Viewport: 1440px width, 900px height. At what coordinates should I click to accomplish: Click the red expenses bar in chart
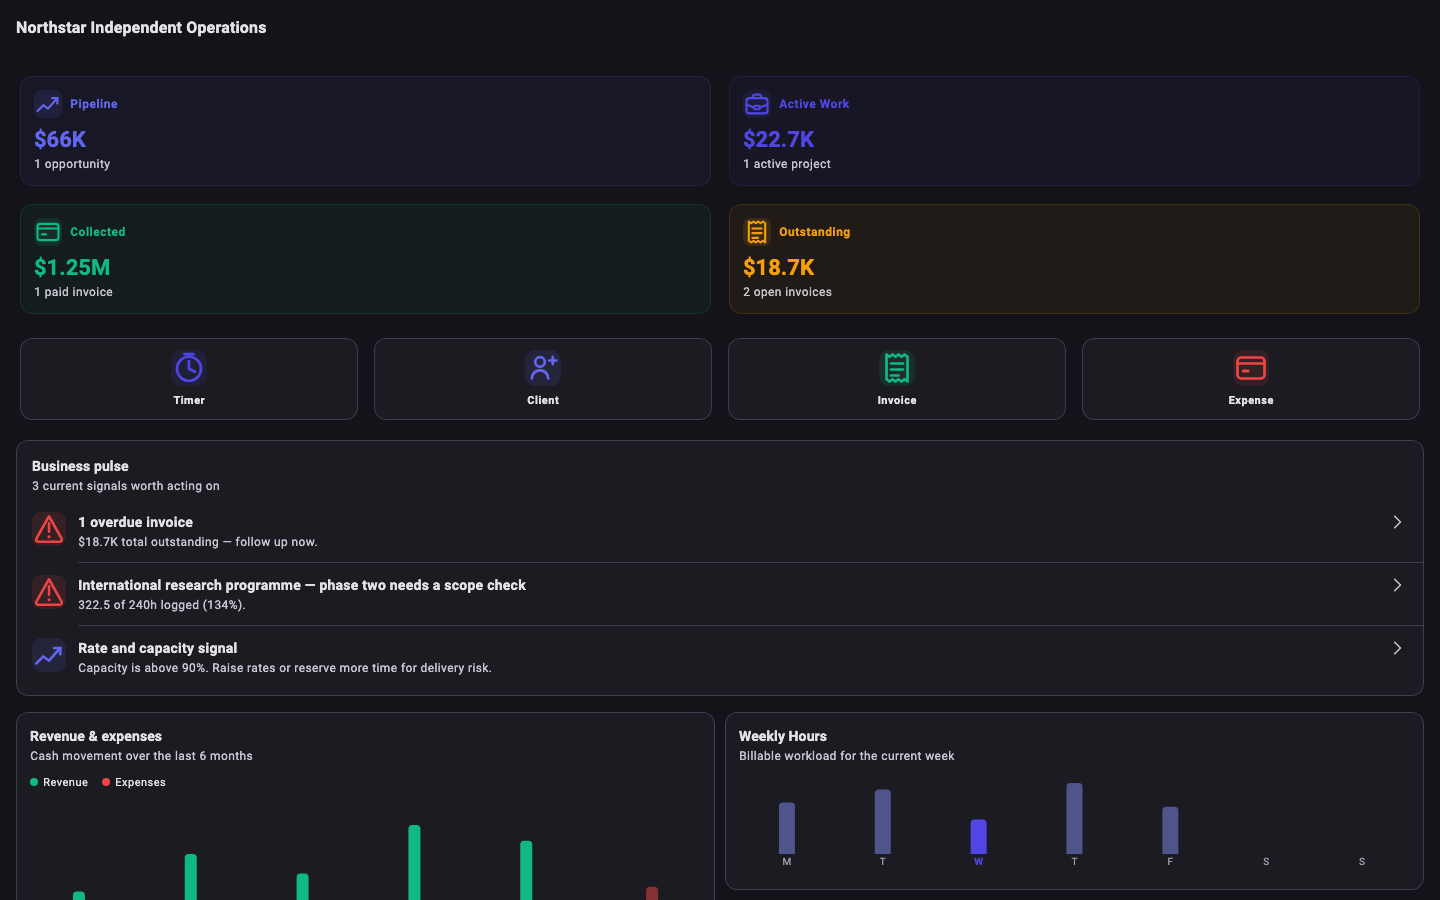(652, 893)
